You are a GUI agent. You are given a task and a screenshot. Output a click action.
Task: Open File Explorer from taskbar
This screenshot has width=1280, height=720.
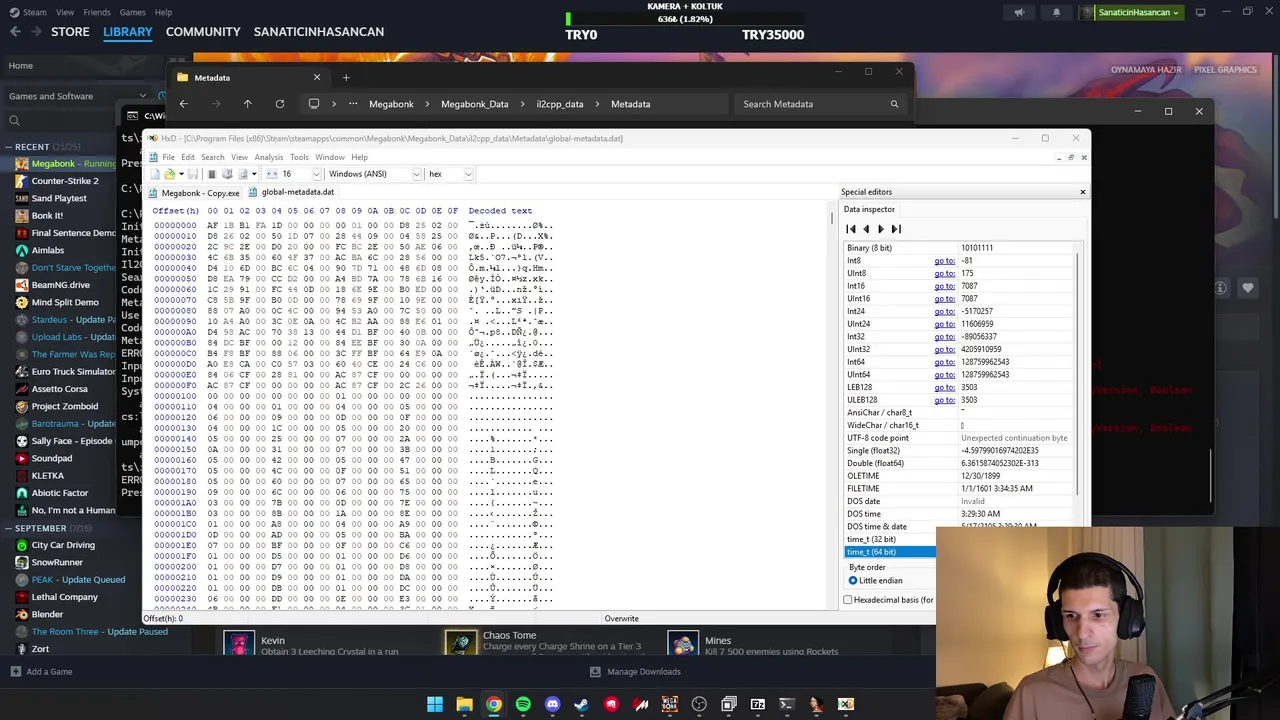coord(464,704)
